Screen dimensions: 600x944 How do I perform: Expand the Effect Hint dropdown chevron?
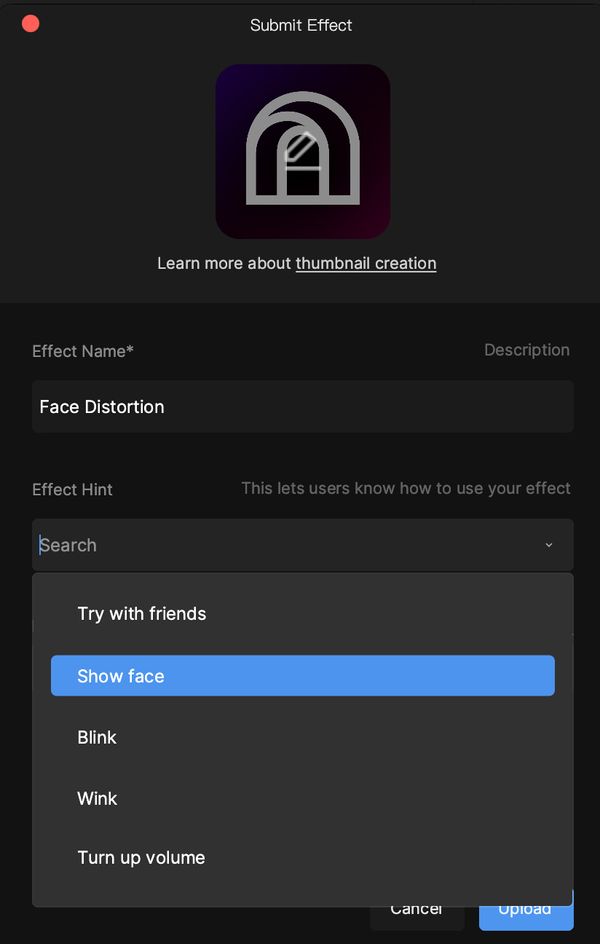coord(548,545)
